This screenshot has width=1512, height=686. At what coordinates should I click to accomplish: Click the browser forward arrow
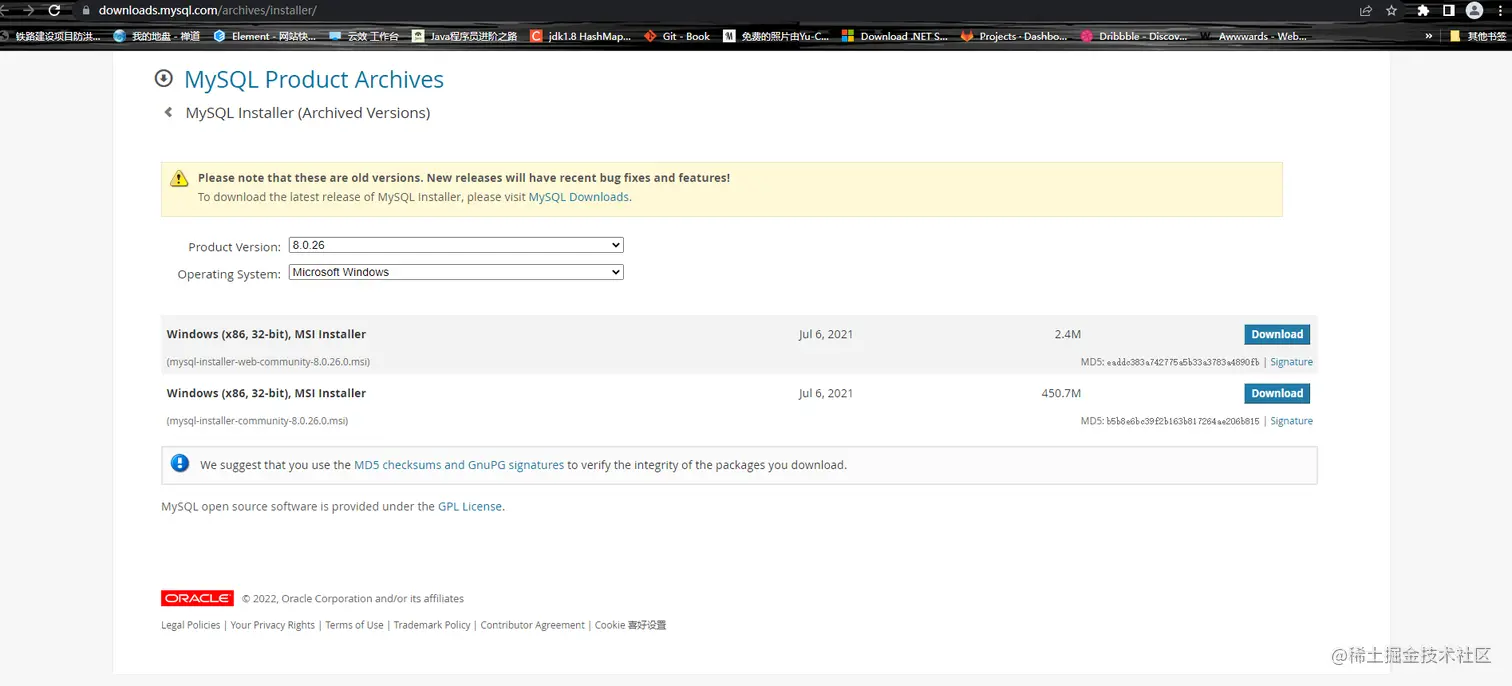[27, 10]
